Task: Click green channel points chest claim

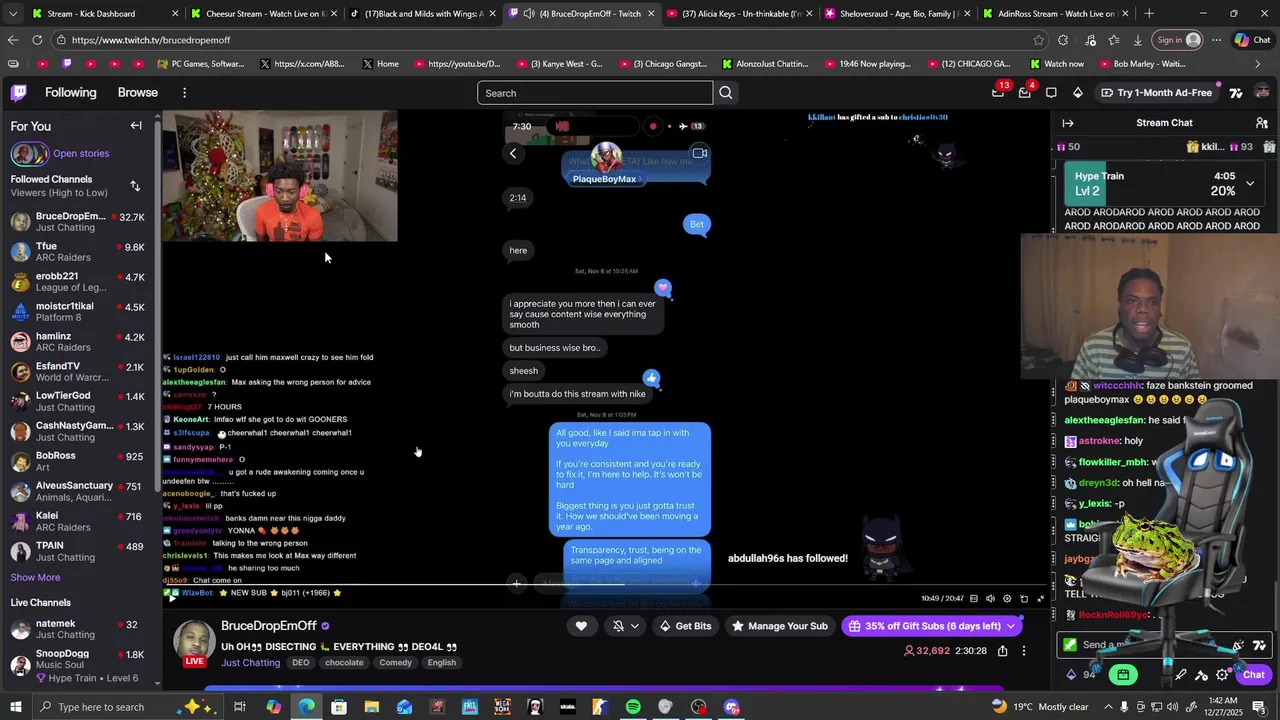Action: click(x=1123, y=675)
